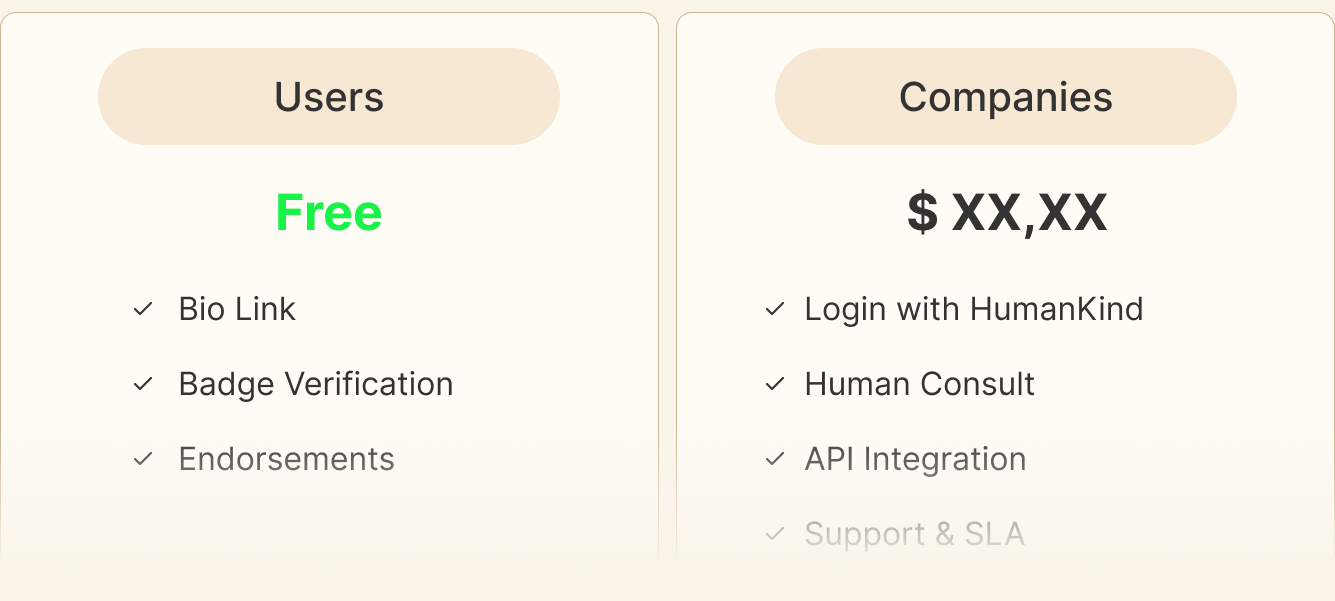The height and width of the screenshot is (601, 1335).
Task: Click the checkmark icon next to Endorsements
Action: [143, 459]
